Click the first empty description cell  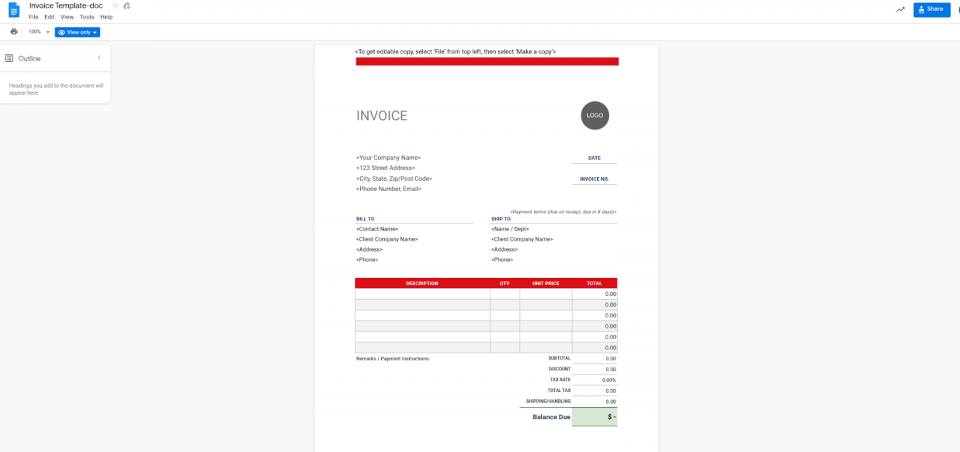click(x=422, y=294)
